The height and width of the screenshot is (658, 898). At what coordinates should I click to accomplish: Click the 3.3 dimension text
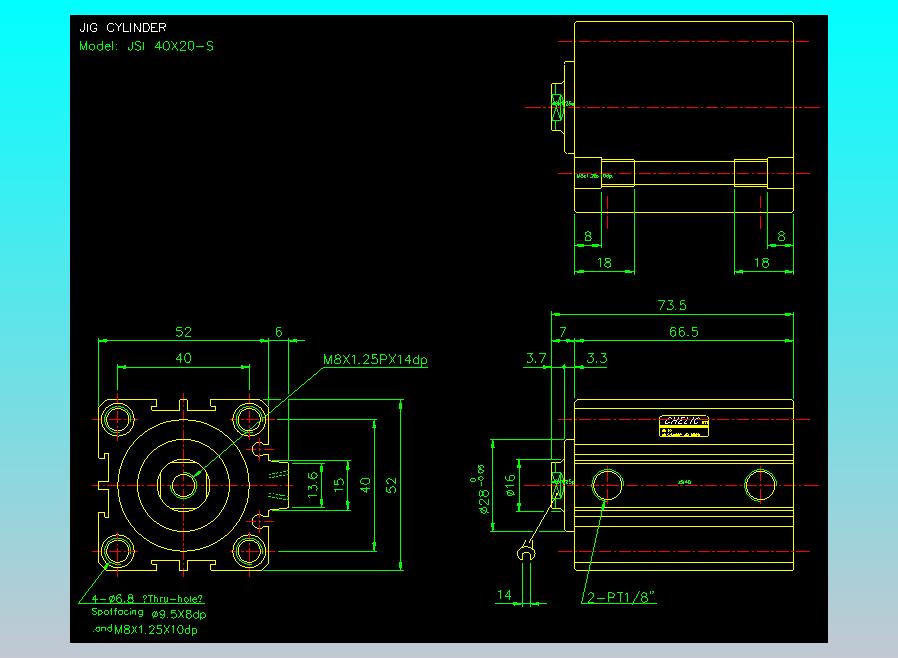(x=597, y=358)
